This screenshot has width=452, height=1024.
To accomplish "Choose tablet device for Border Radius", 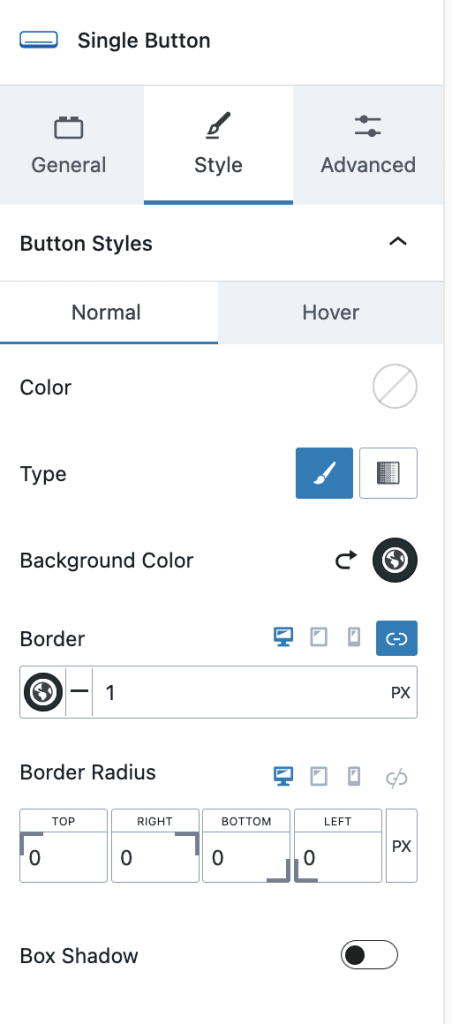I will click(319, 776).
